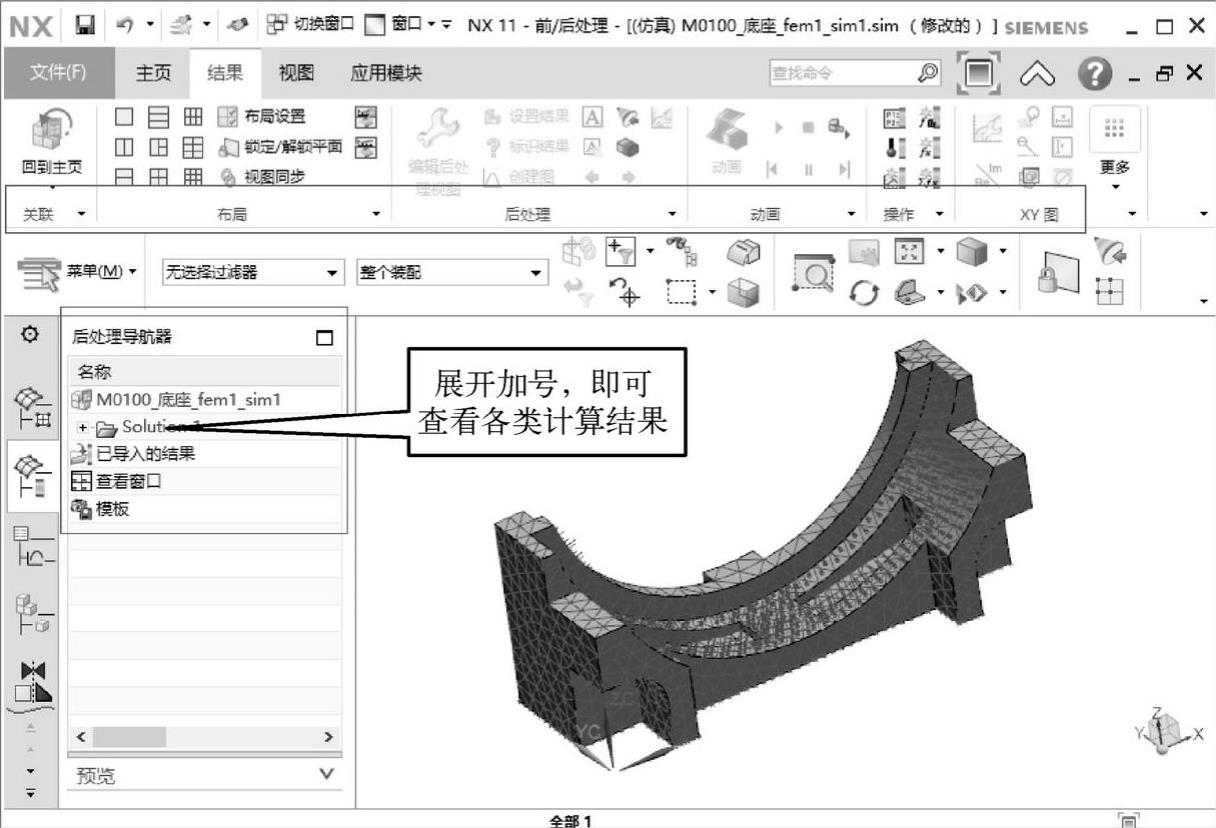The height and width of the screenshot is (828, 1216).
Task: Click 标识结果 identify results command
Action: [x=526, y=147]
